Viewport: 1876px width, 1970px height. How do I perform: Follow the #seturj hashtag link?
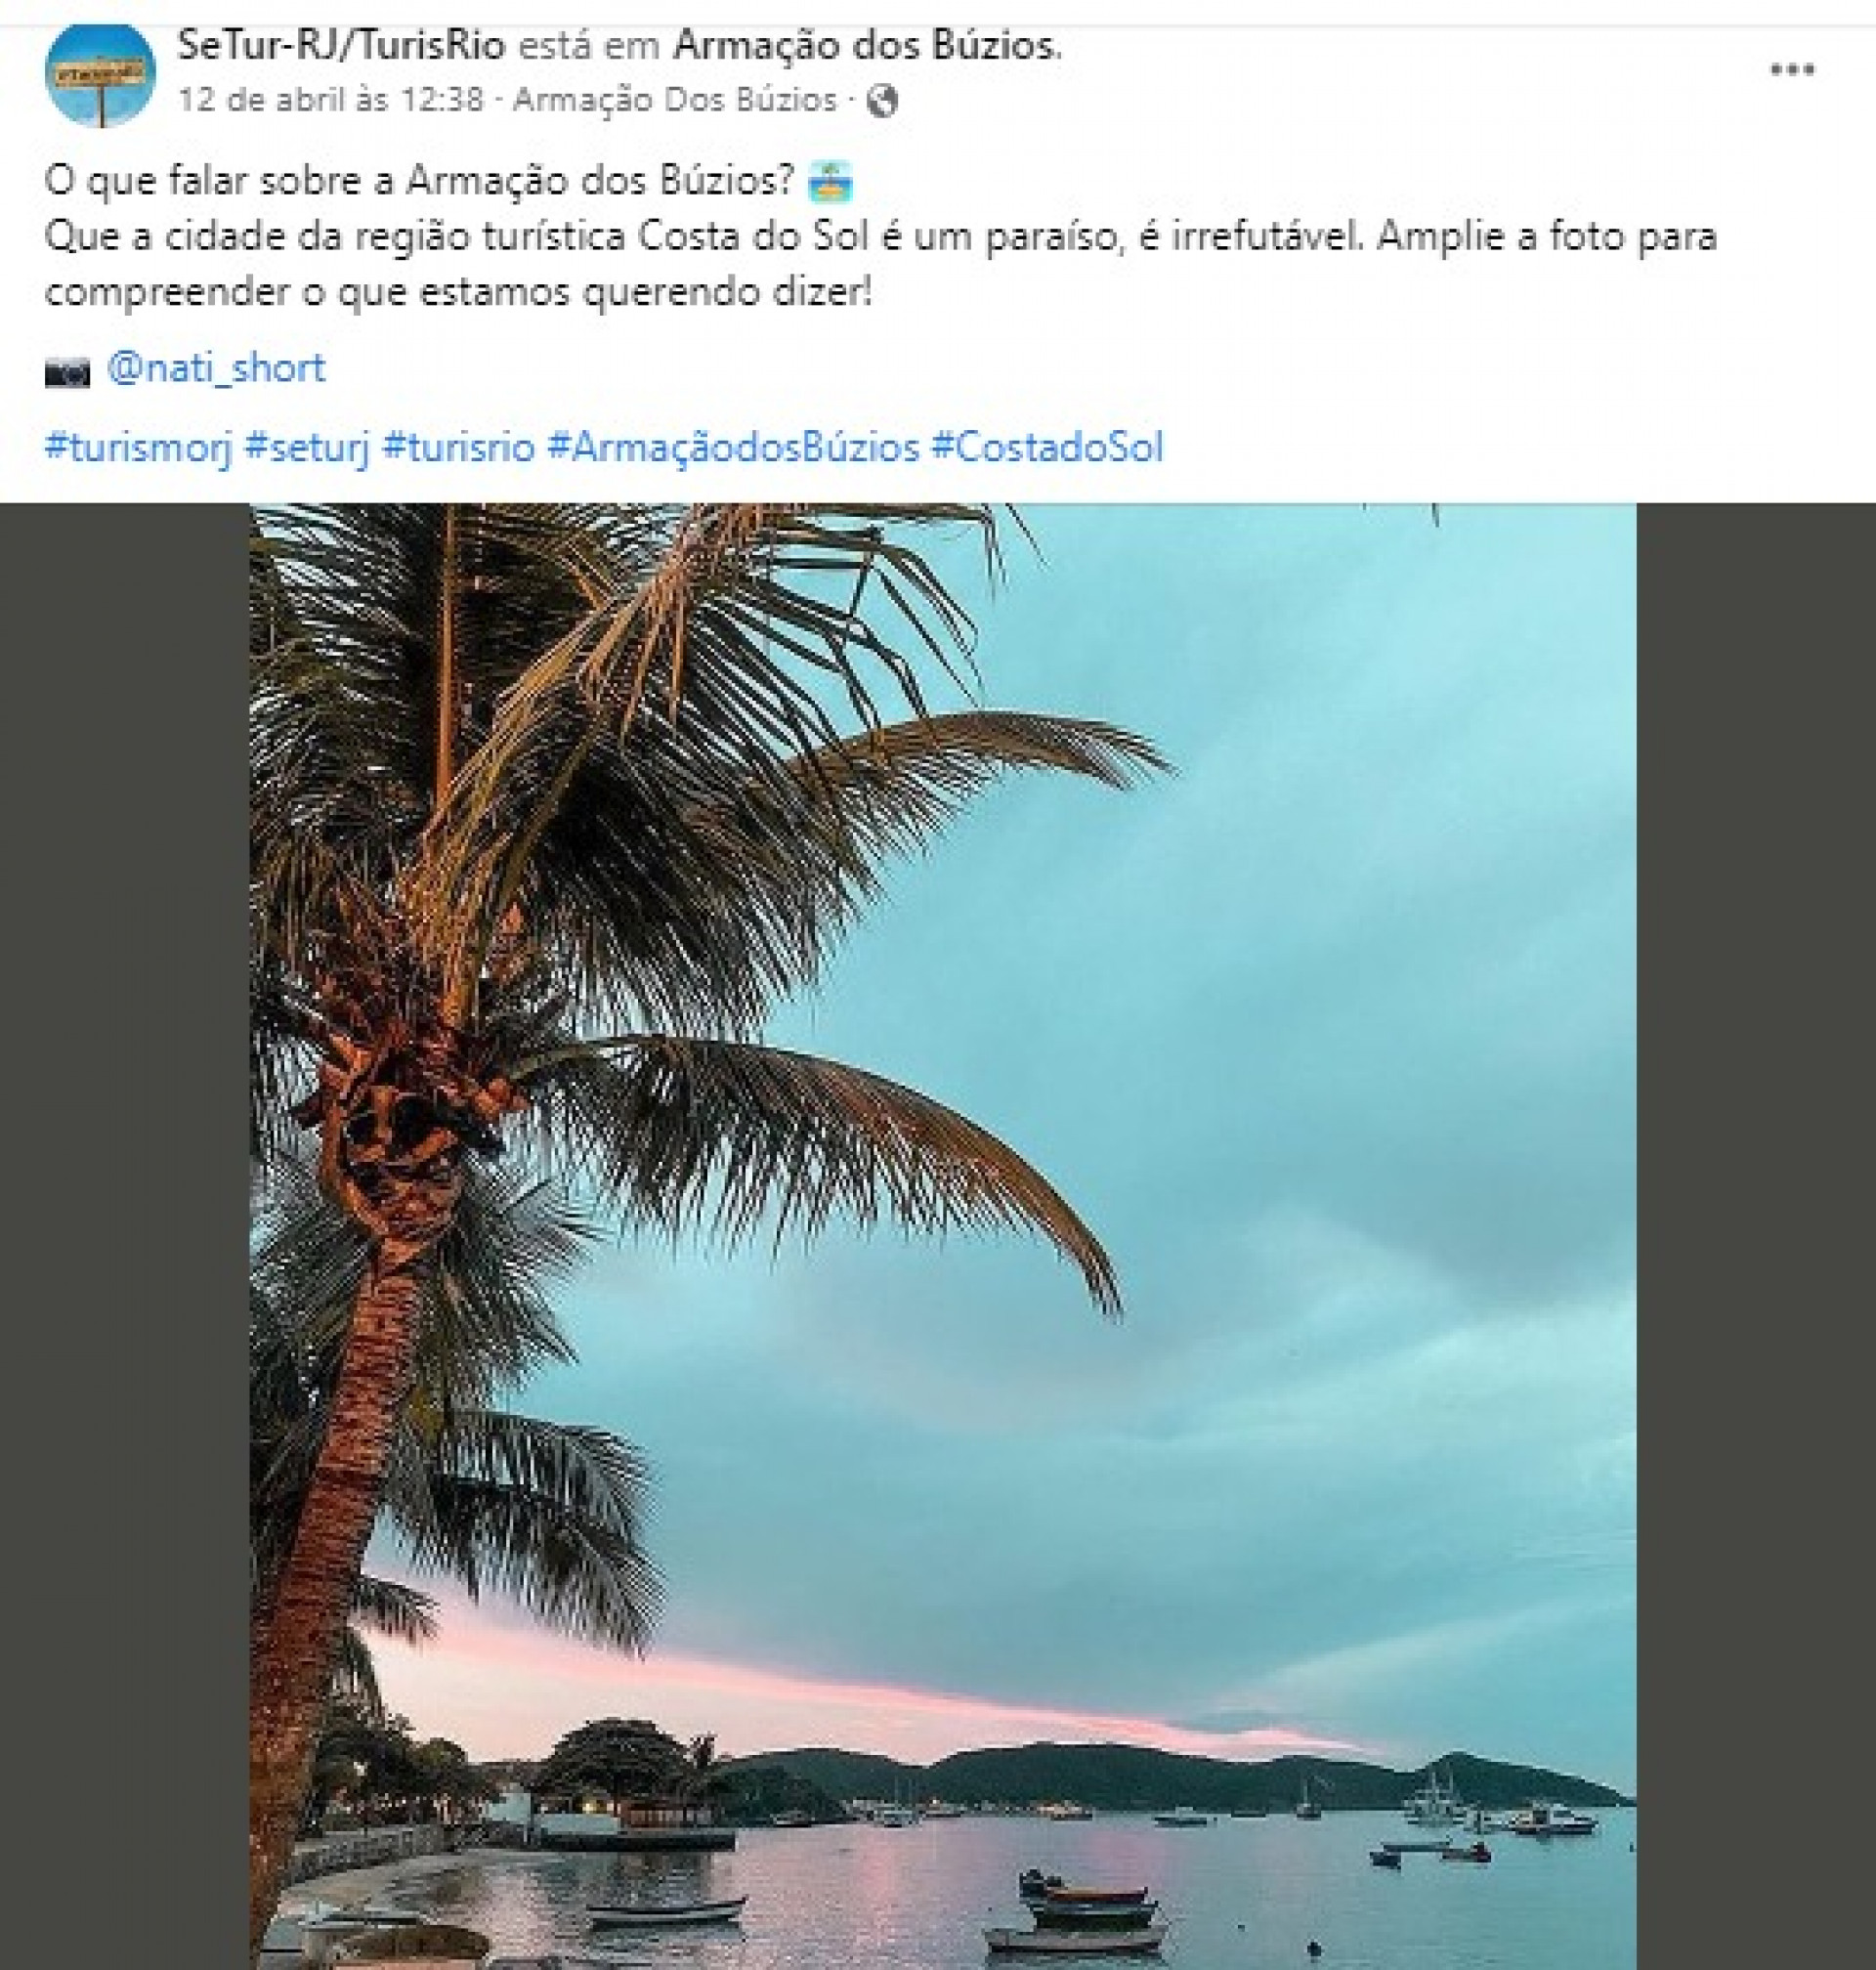307,447
